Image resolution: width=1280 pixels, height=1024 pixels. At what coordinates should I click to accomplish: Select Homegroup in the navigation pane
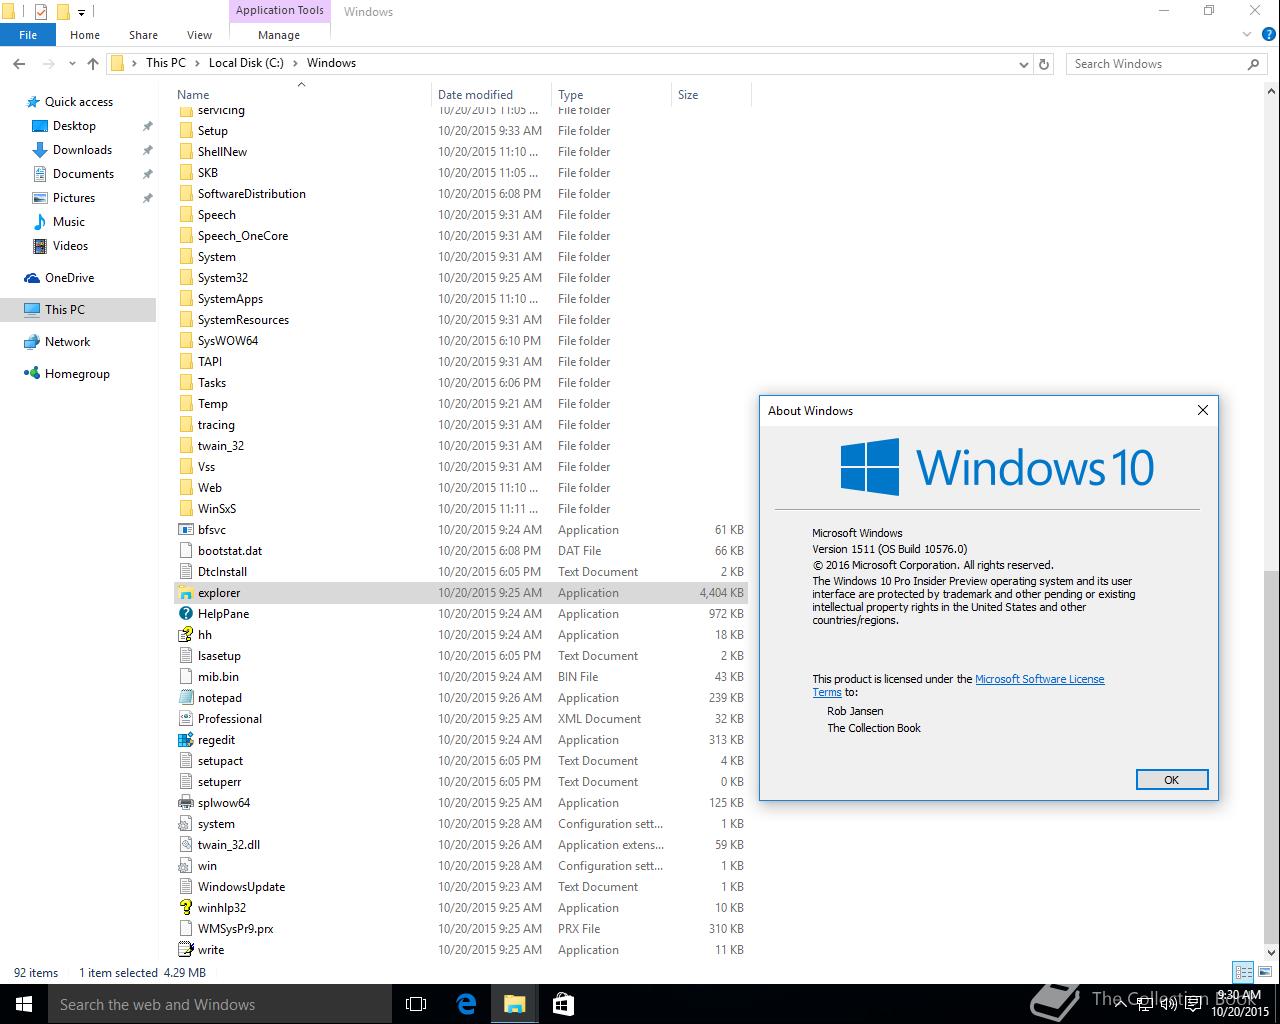point(77,374)
